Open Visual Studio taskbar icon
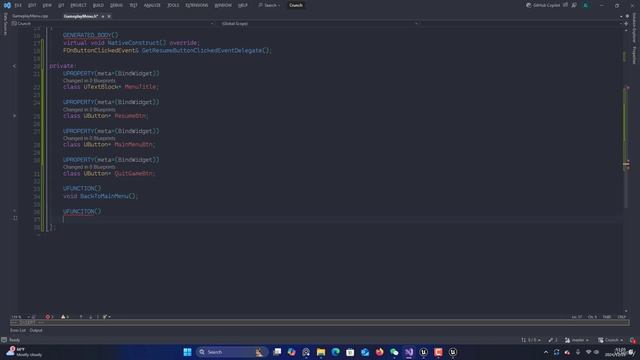Viewport: 640px width, 360px height. coord(409,352)
